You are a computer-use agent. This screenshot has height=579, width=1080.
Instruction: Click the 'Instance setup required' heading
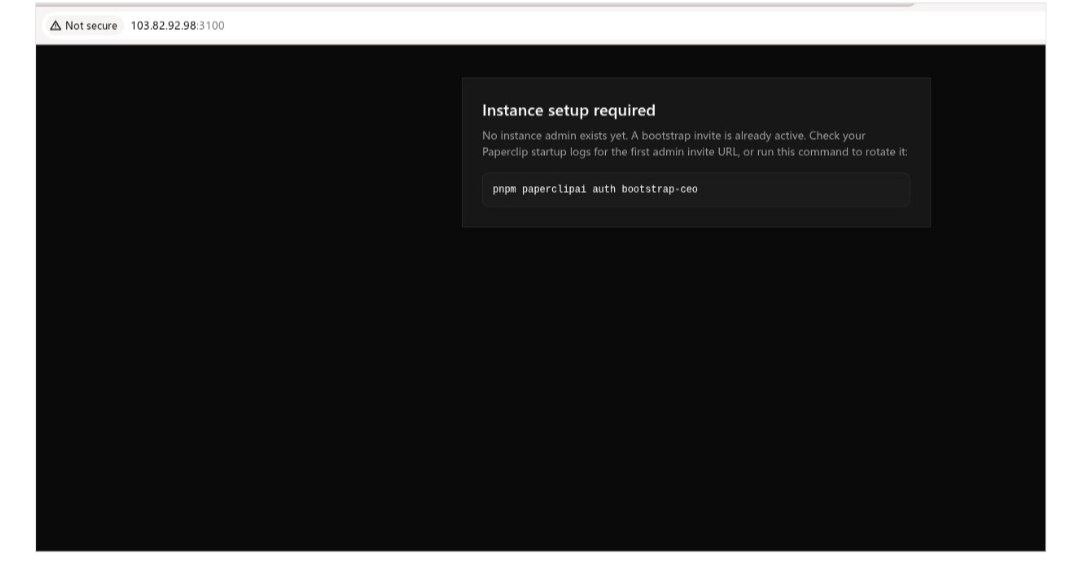(x=568, y=110)
